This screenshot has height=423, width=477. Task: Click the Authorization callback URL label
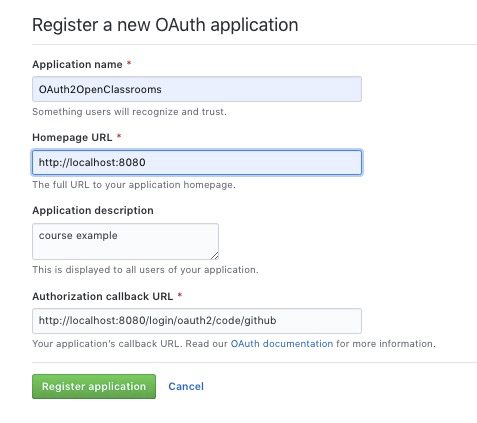tap(103, 296)
